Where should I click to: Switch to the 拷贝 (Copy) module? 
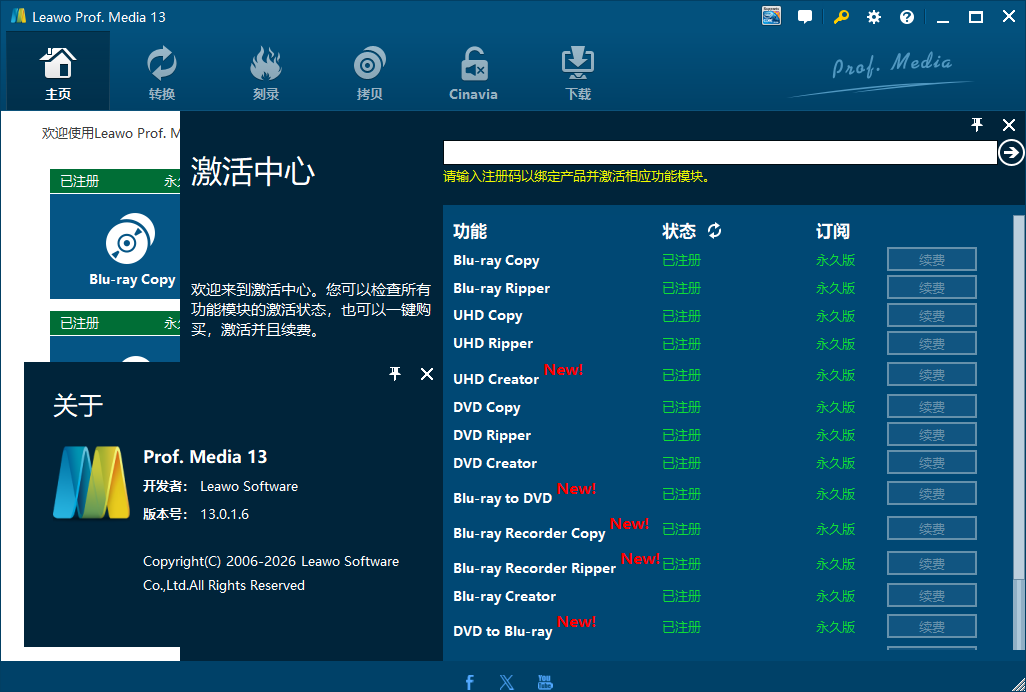pos(369,73)
